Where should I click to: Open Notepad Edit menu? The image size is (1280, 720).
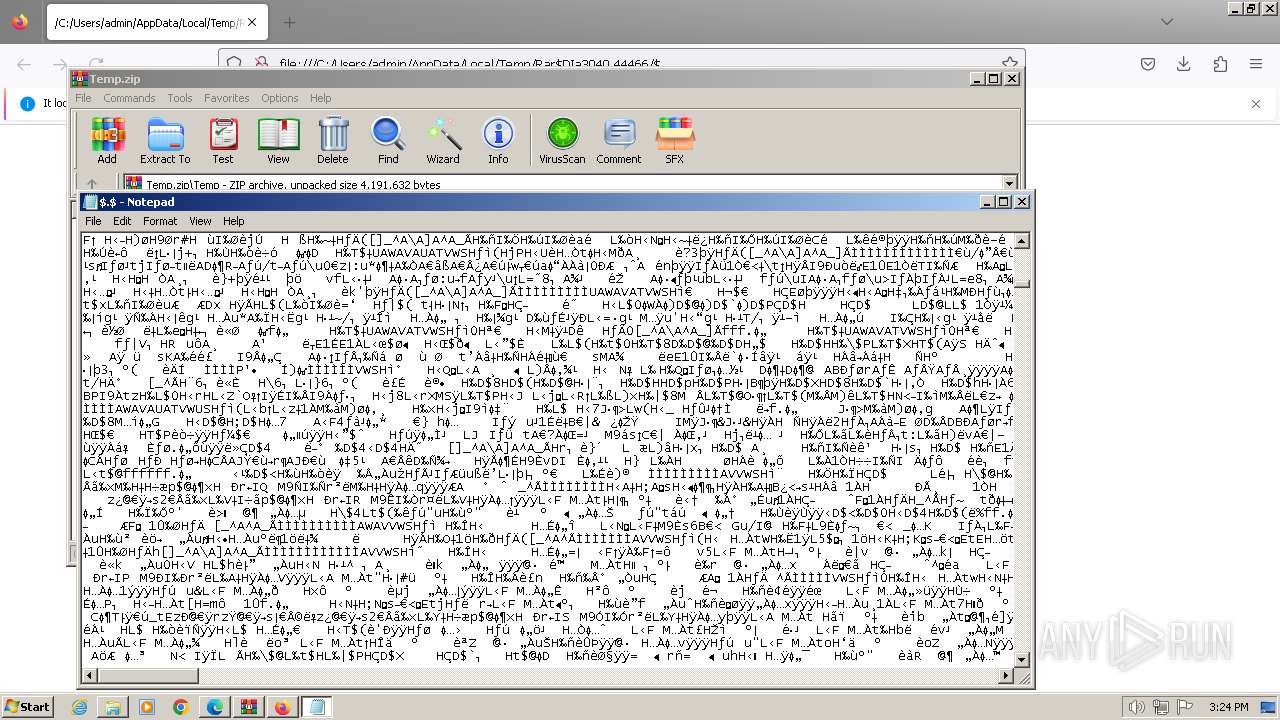(x=122, y=221)
